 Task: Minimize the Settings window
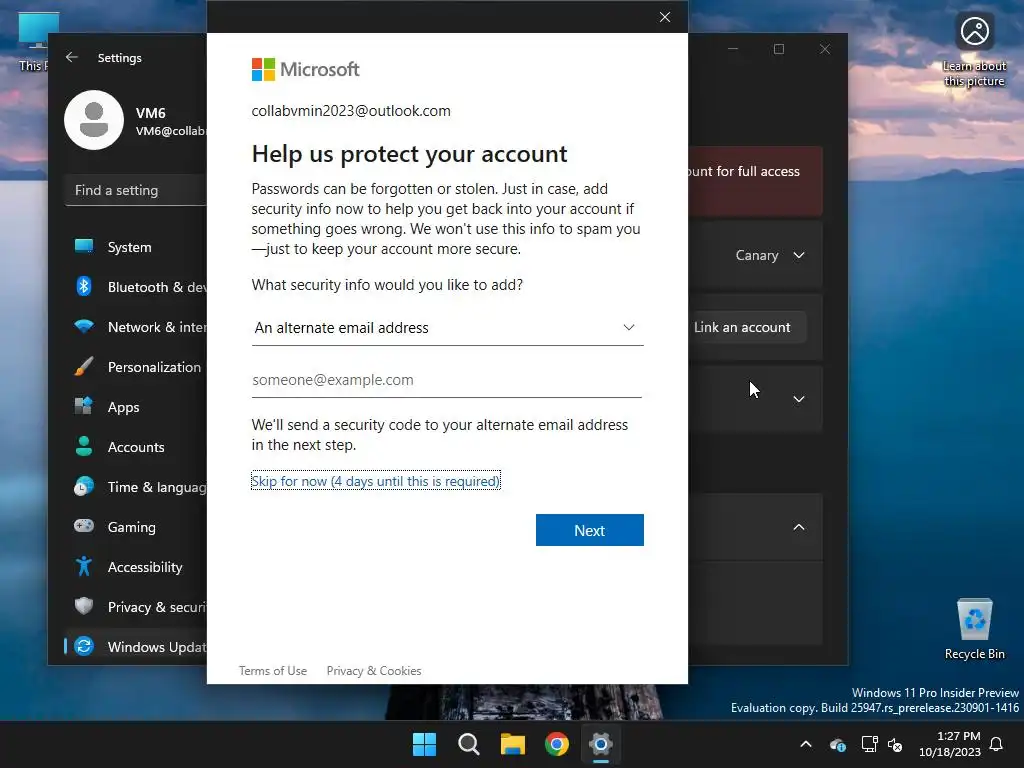tap(733, 49)
